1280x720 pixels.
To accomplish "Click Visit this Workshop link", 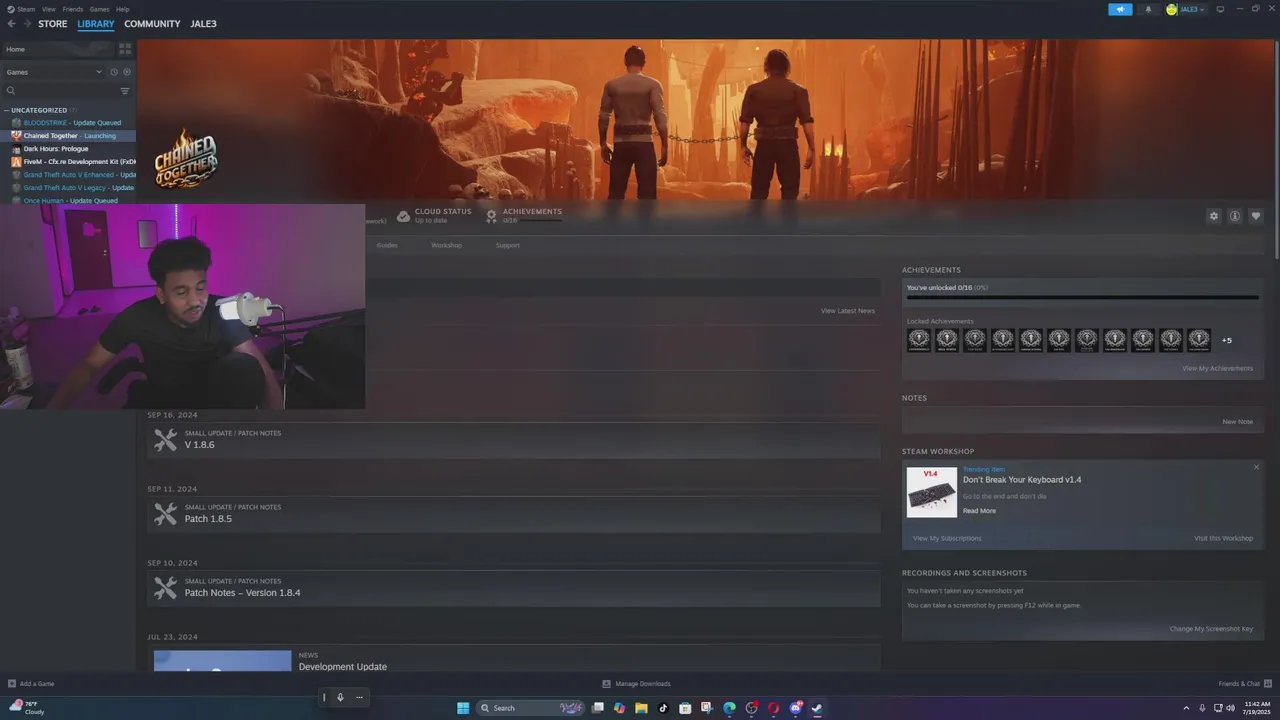I will (x=1223, y=538).
